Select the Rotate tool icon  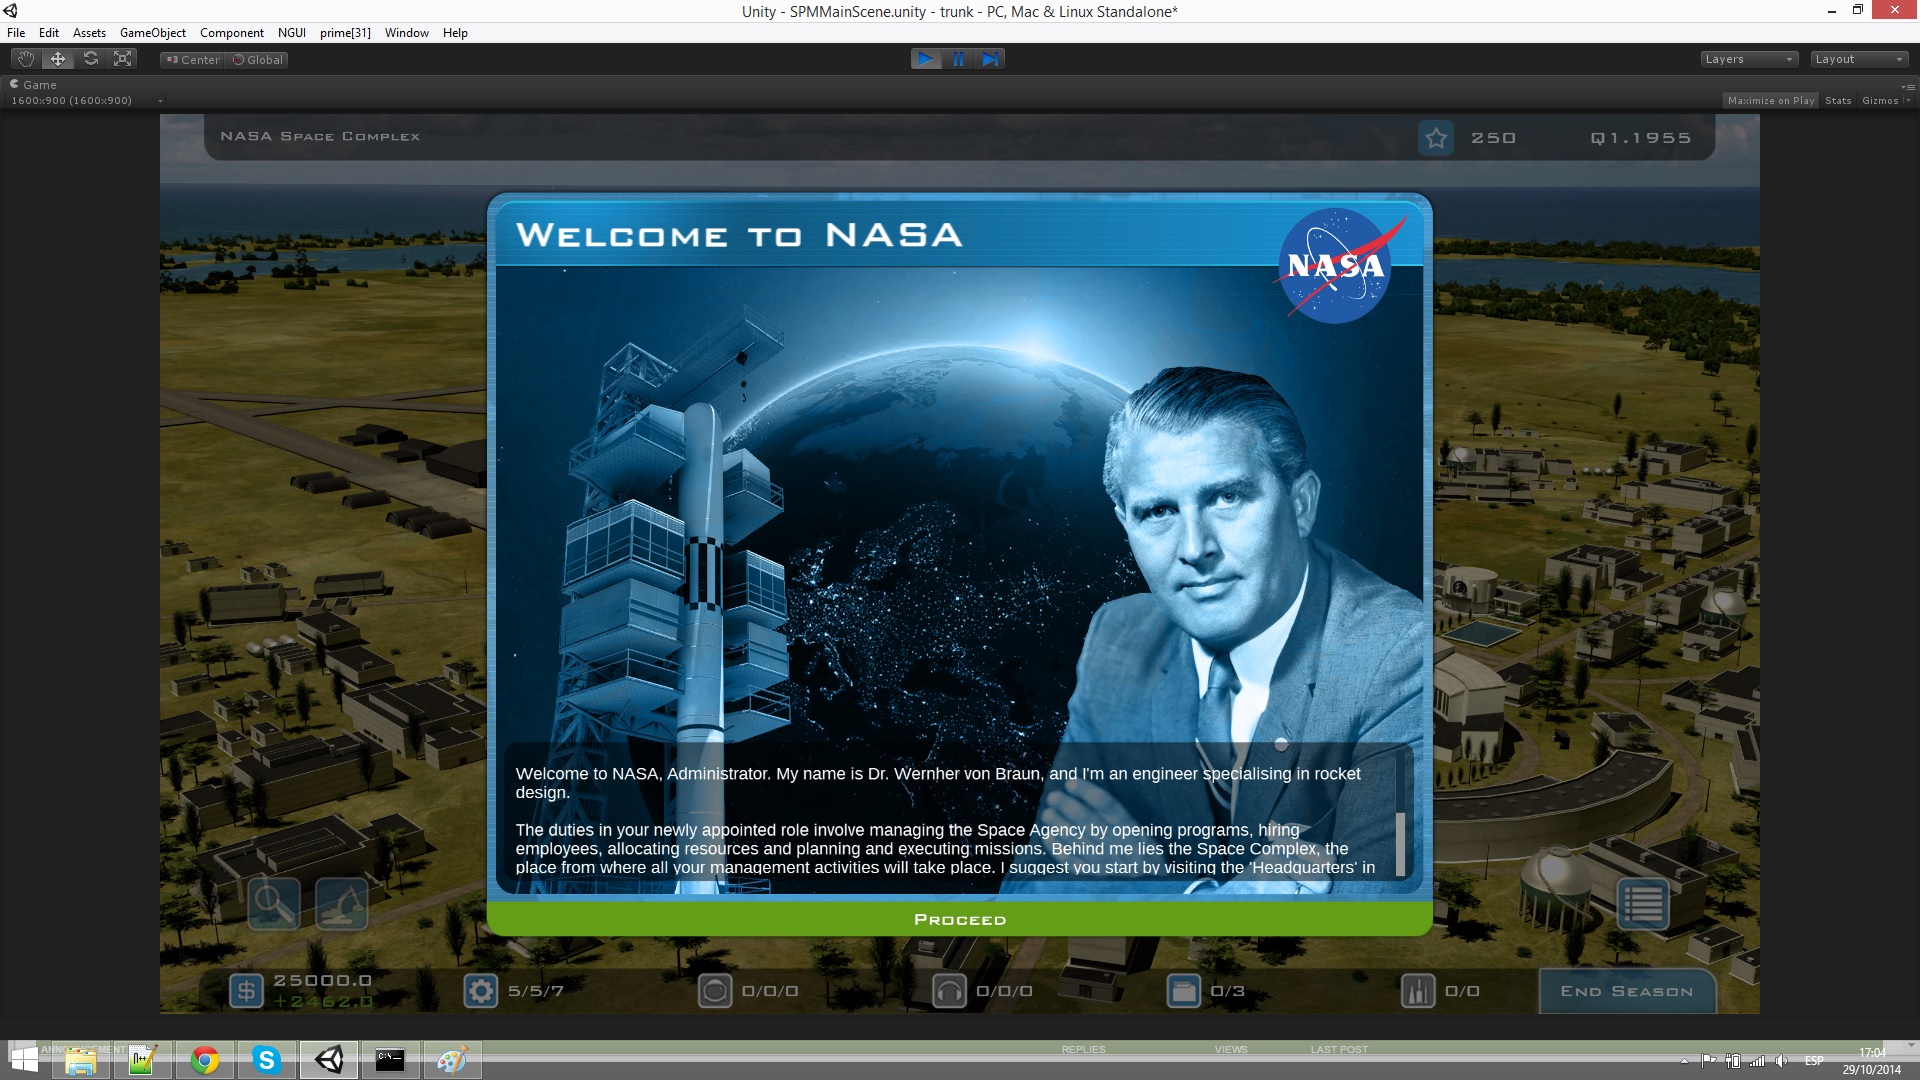(91, 59)
